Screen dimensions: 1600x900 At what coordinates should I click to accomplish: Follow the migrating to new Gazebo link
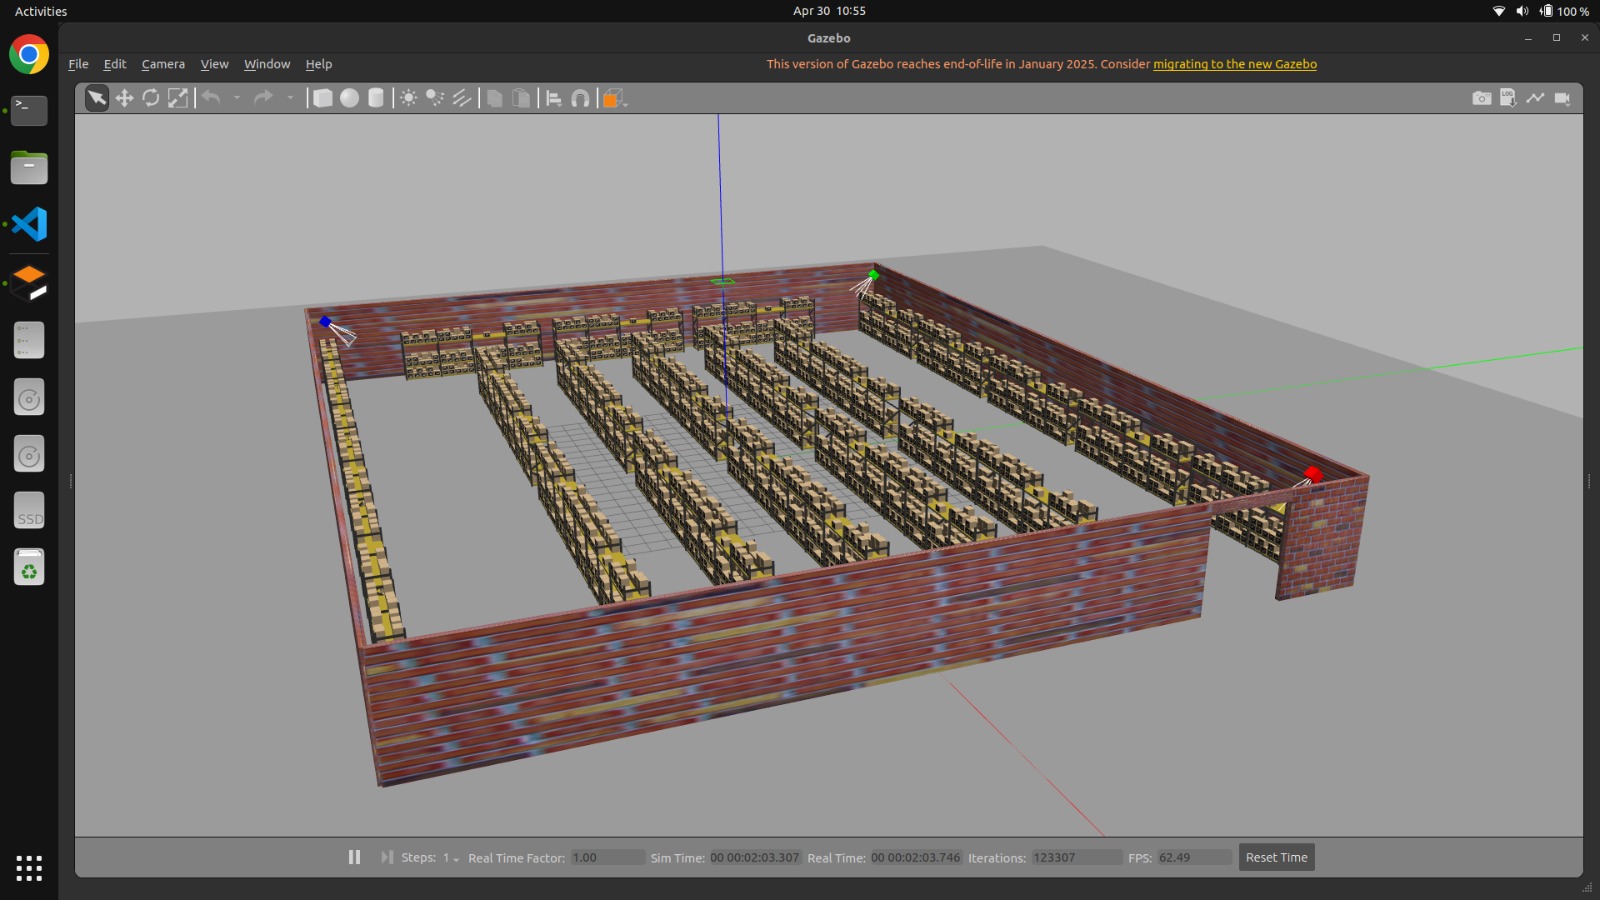[1234, 64]
